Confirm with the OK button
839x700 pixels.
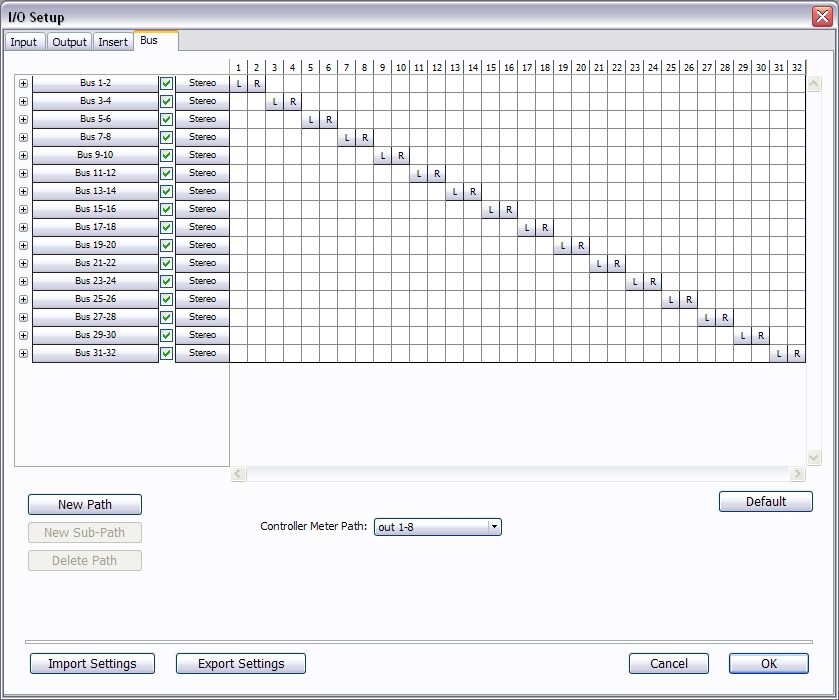768,664
